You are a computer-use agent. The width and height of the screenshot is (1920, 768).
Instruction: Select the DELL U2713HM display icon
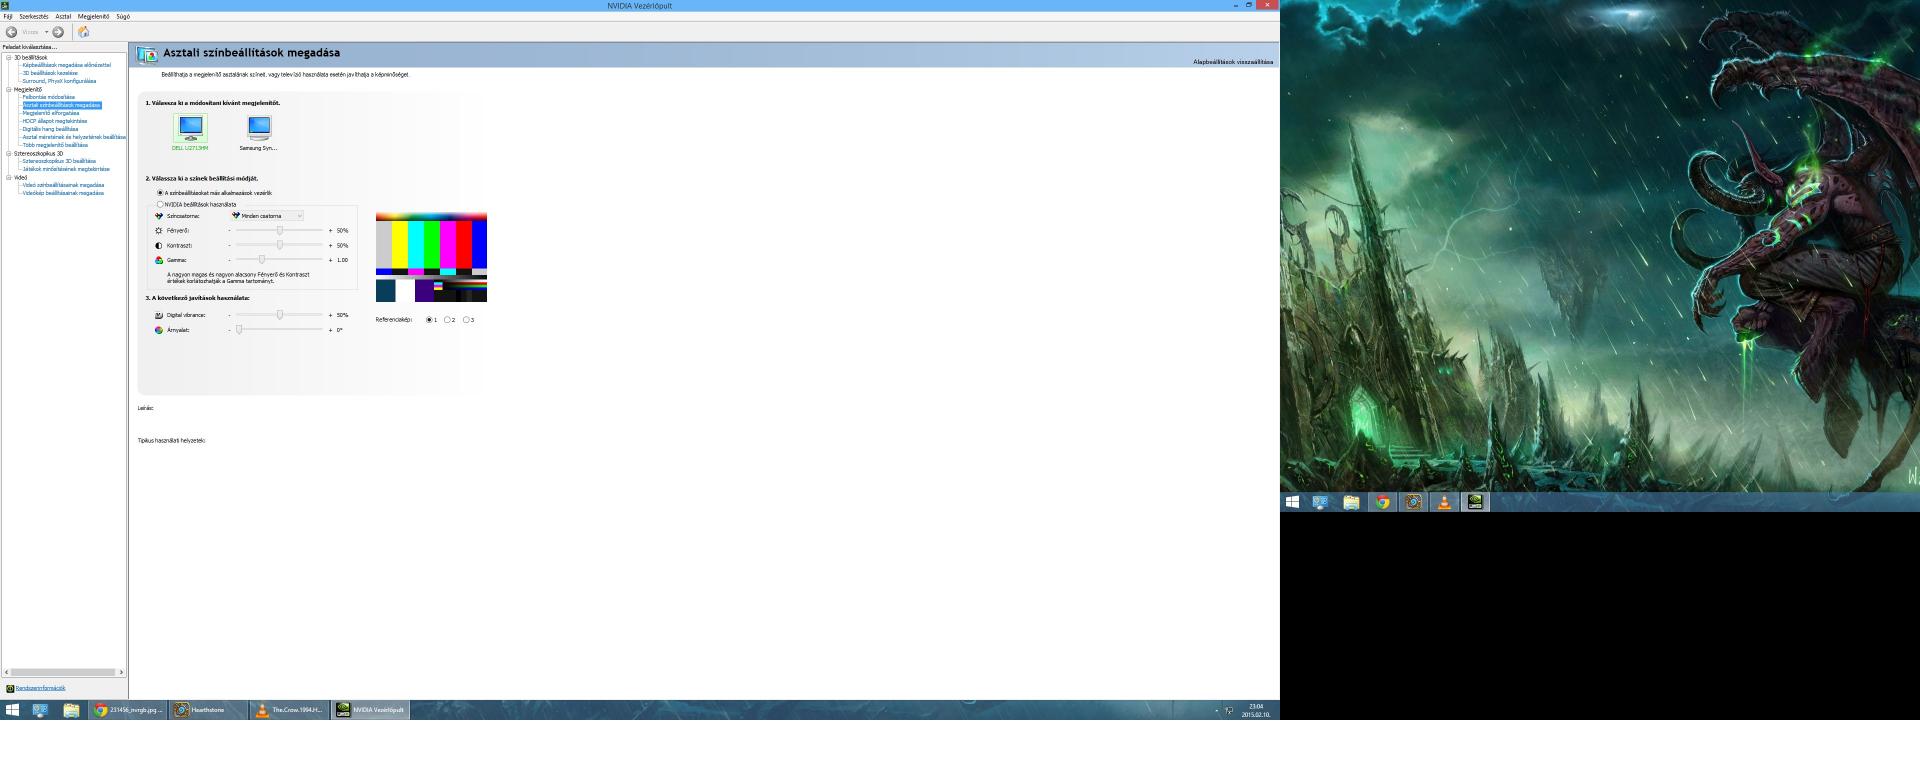click(x=190, y=128)
